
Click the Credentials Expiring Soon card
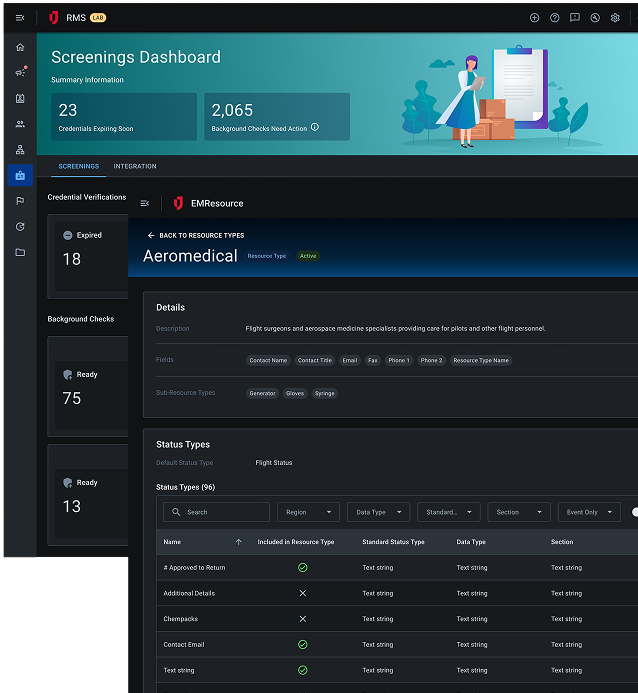124,117
